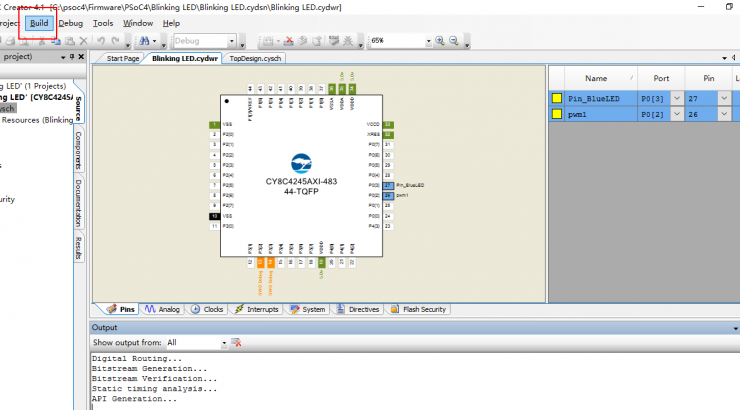Viewport: 740px width, 410px height.
Task: Select the Pin_BlueLED pin 27 on chip
Action: [387, 185]
